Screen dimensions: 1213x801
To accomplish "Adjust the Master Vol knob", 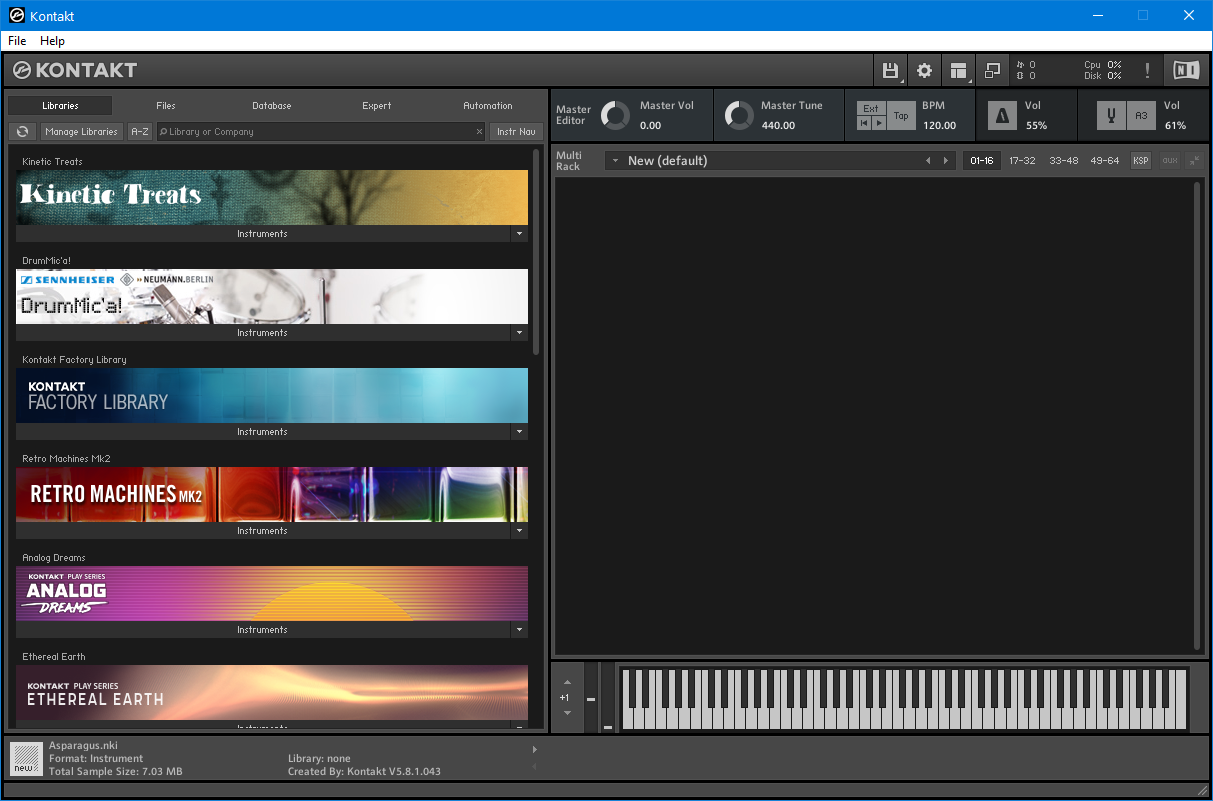I will click(x=615, y=116).
